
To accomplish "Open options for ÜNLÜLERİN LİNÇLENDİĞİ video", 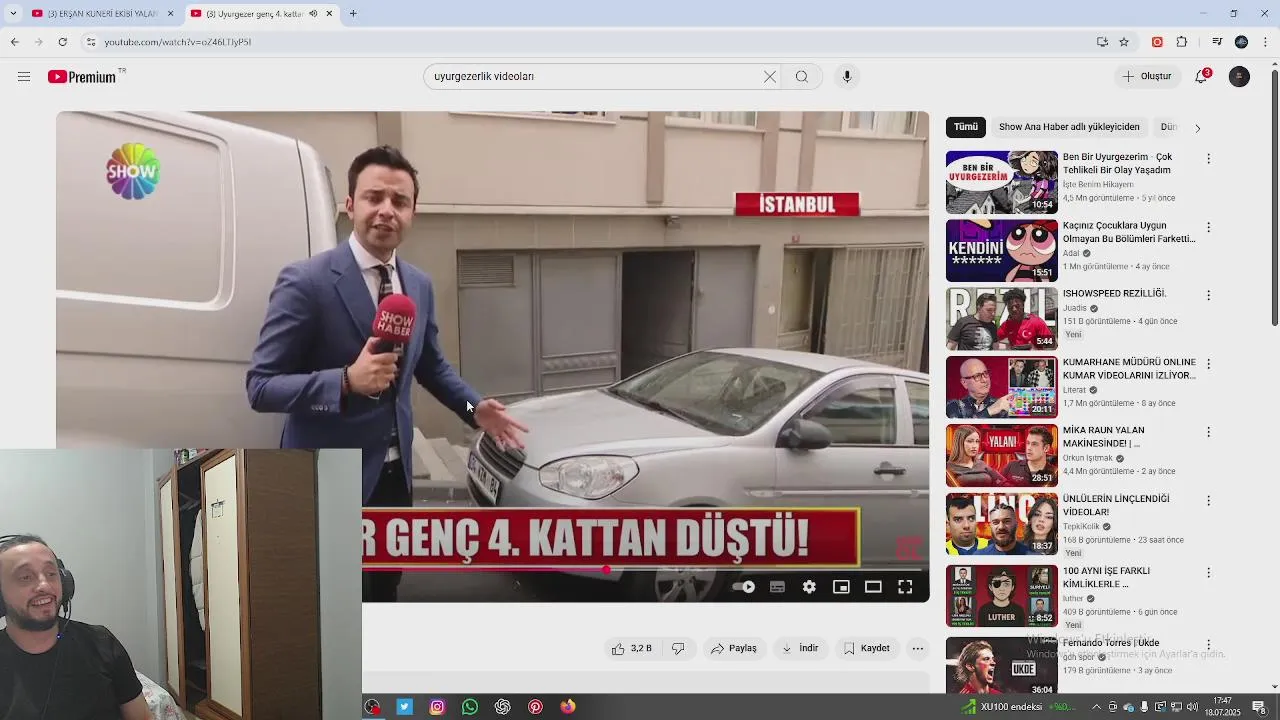I will (x=1208, y=500).
